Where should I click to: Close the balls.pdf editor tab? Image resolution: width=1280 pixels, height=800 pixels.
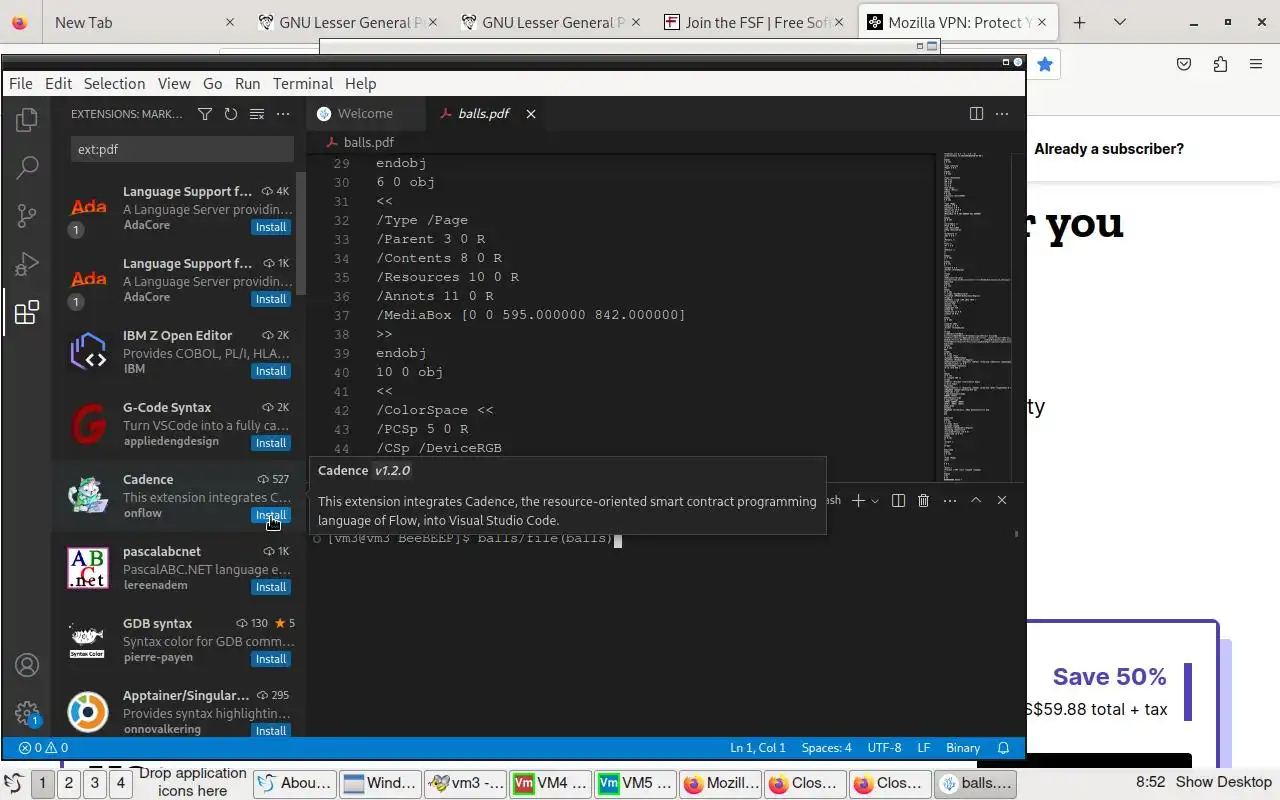[x=531, y=114]
